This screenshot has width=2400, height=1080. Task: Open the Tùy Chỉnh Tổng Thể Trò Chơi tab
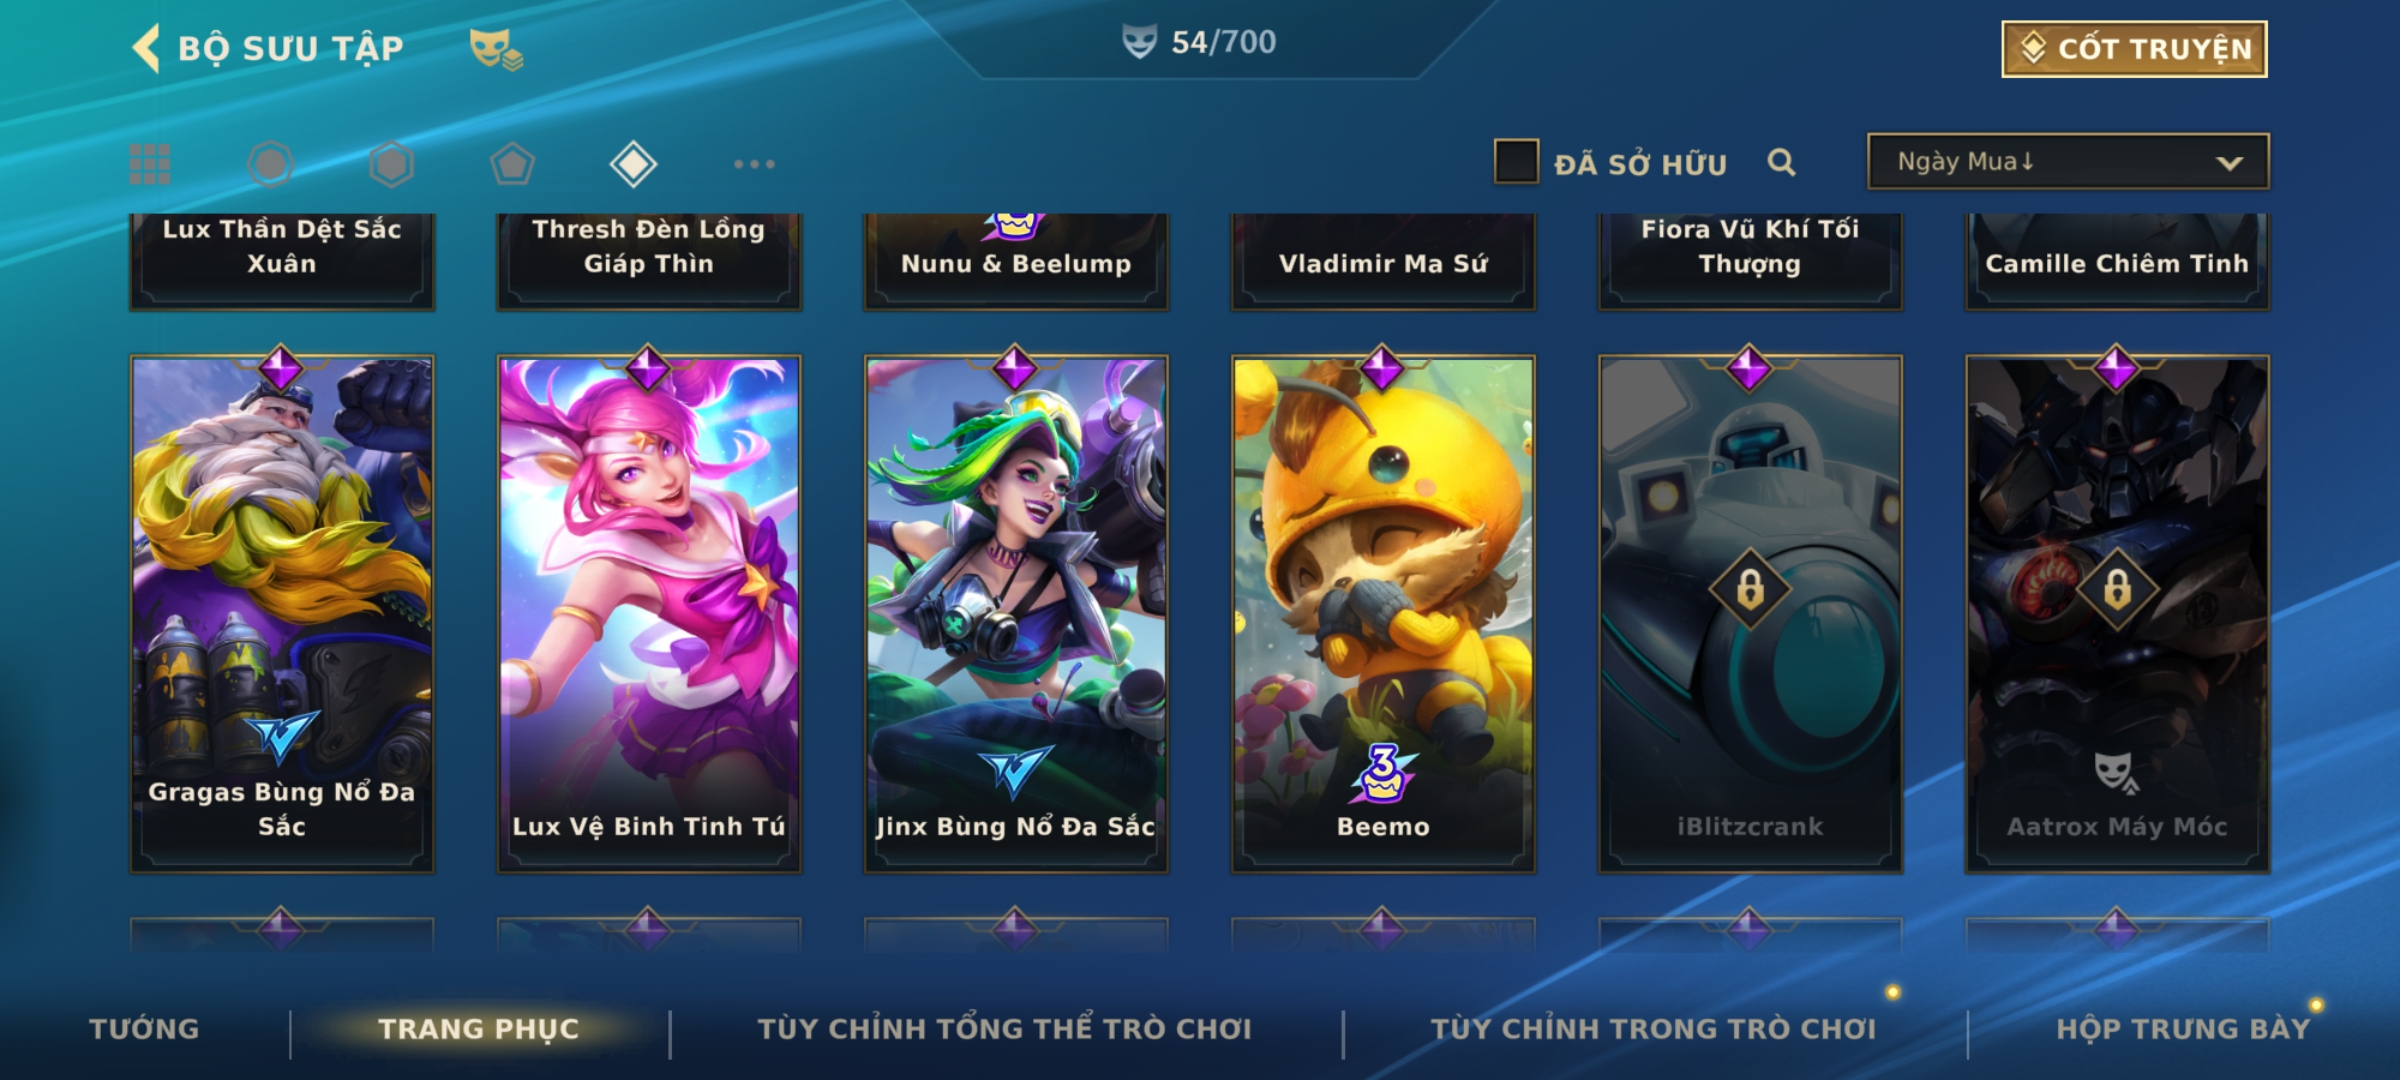(x=1004, y=1029)
